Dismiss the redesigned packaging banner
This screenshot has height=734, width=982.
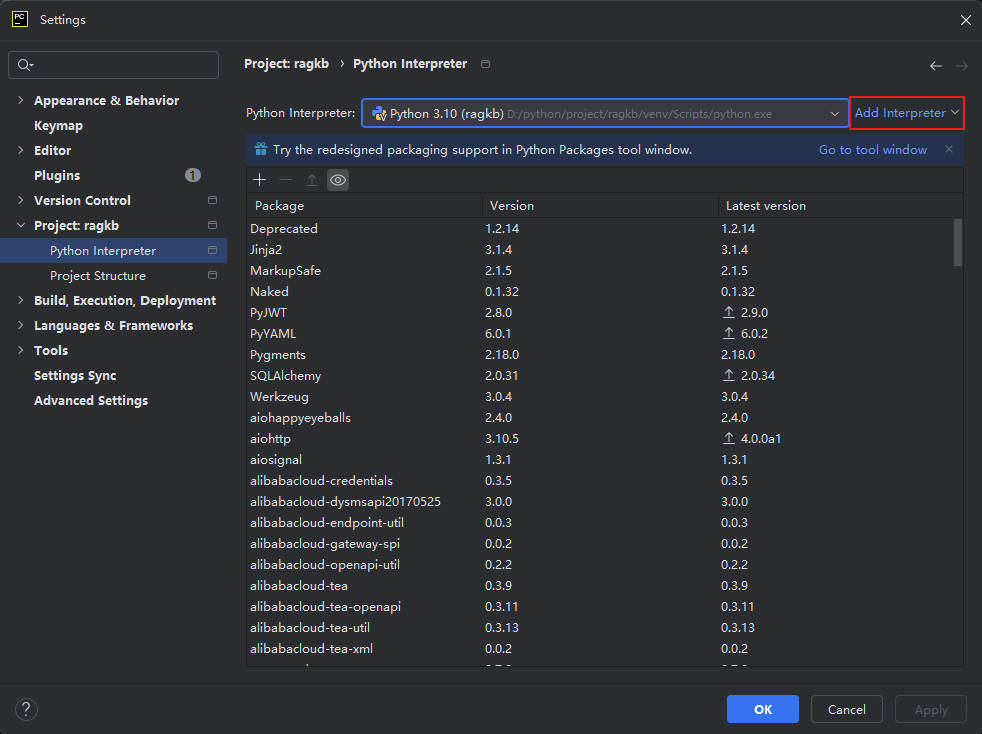point(949,149)
